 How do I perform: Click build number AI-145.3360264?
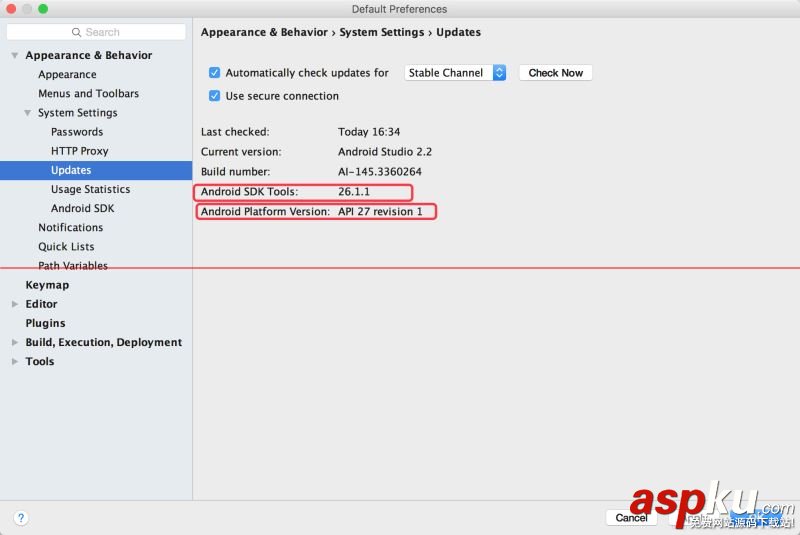point(380,172)
